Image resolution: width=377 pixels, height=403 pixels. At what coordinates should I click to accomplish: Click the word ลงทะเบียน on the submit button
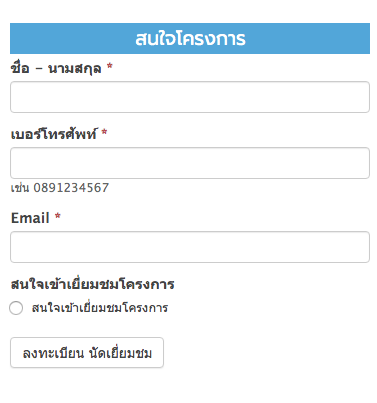coord(53,353)
